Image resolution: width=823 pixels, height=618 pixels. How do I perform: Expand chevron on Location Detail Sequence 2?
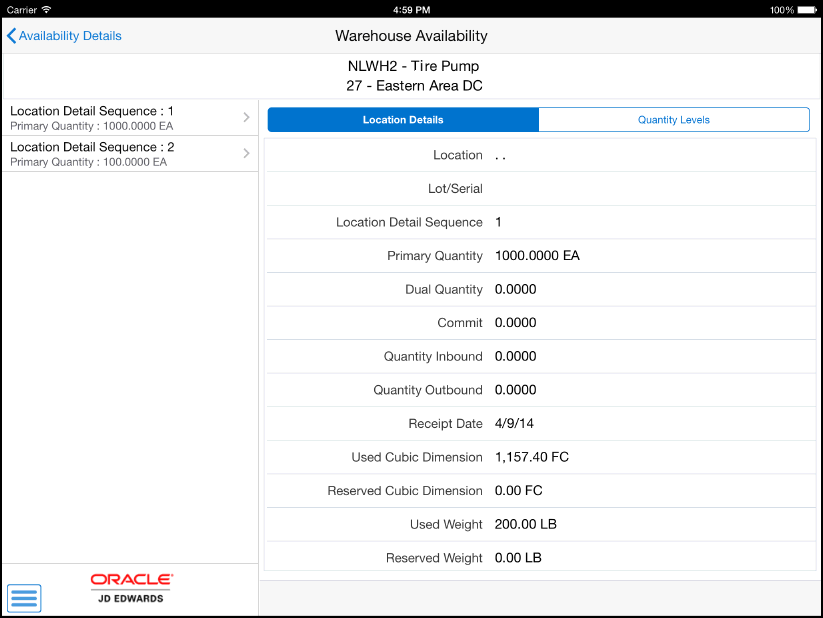point(246,153)
